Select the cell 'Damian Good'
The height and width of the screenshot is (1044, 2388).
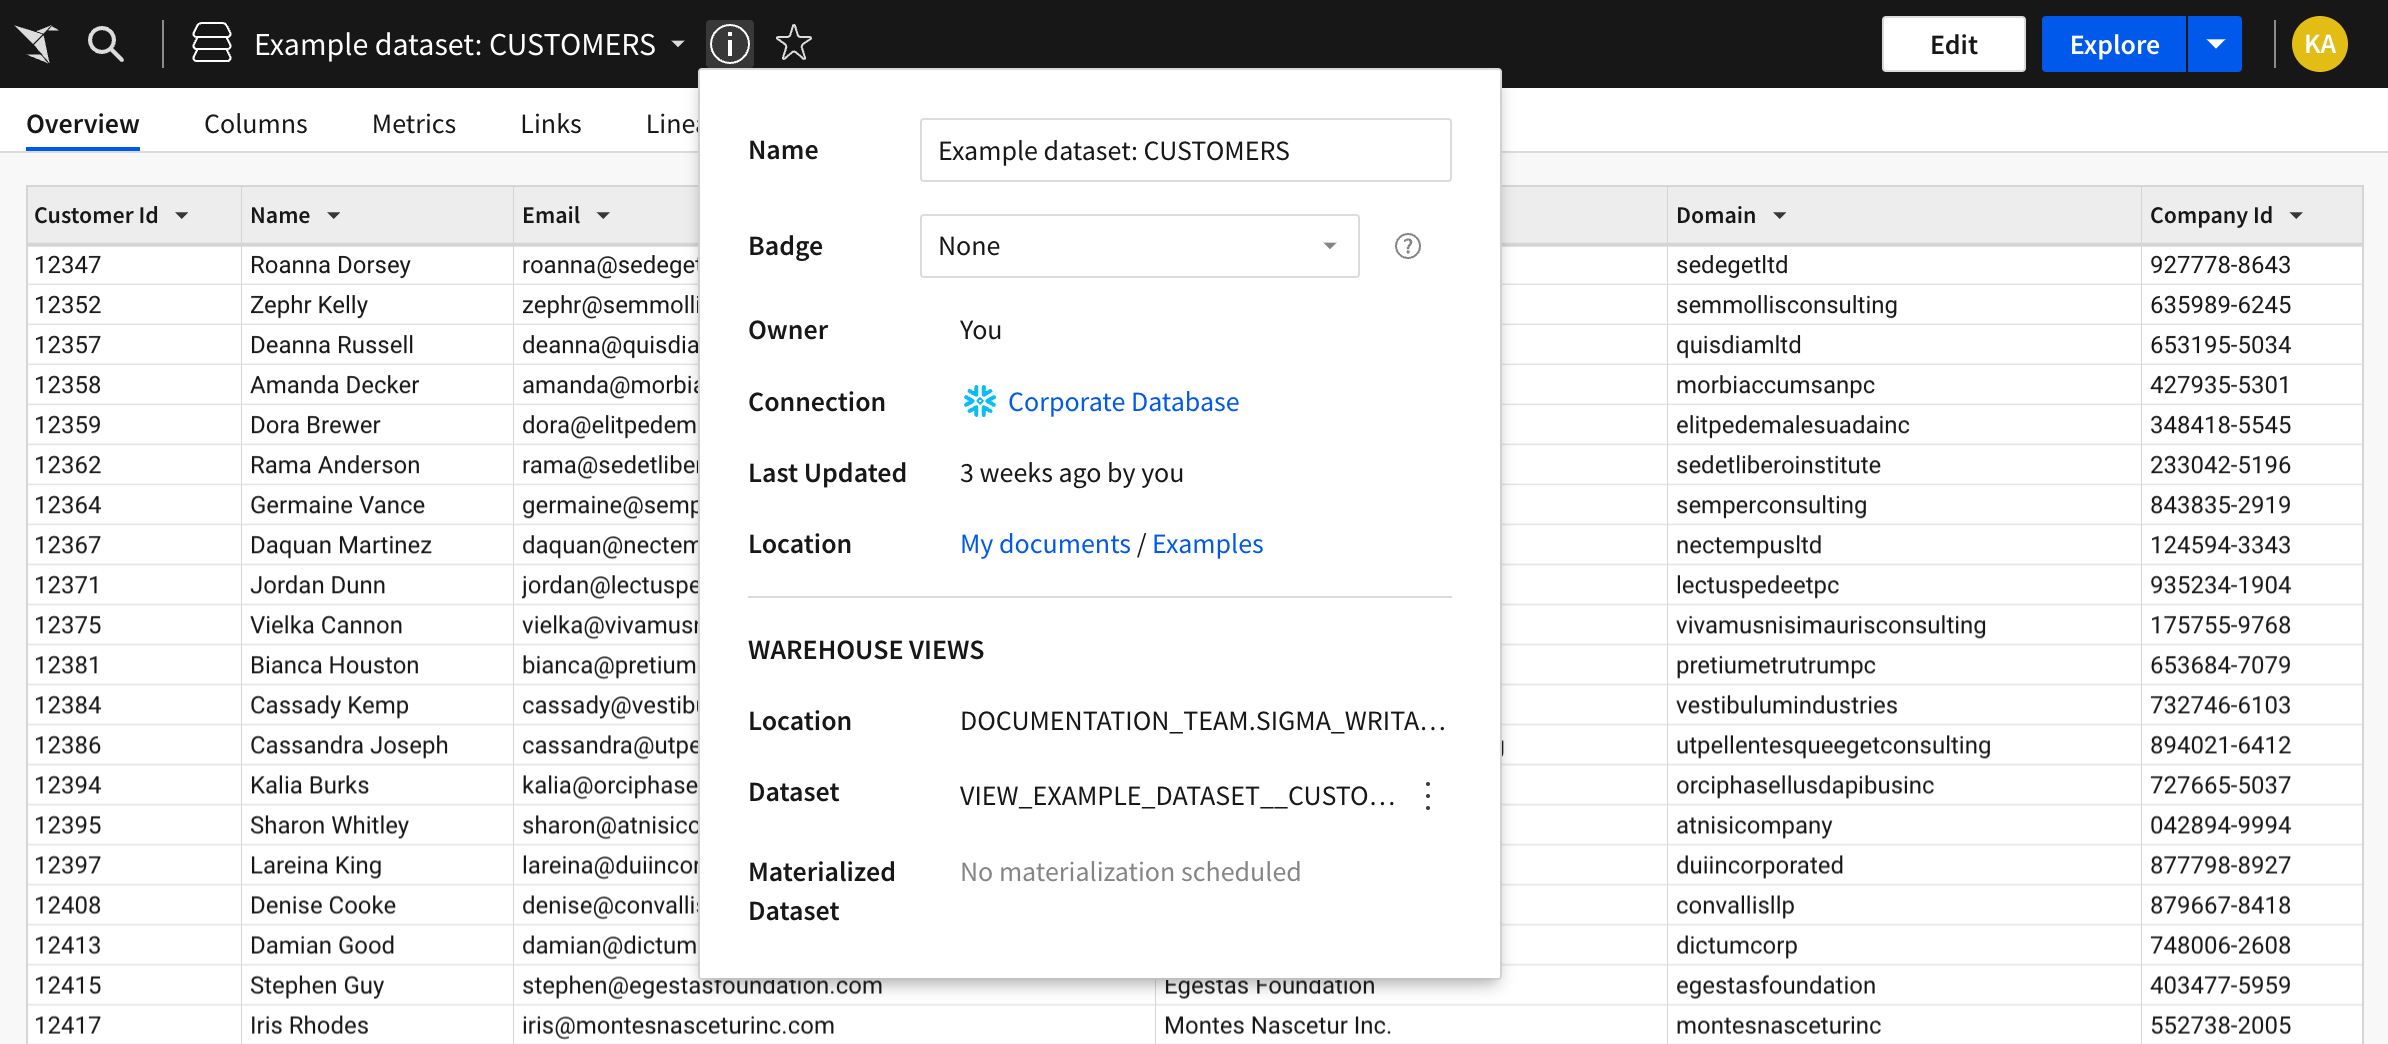tap(377, 945)
